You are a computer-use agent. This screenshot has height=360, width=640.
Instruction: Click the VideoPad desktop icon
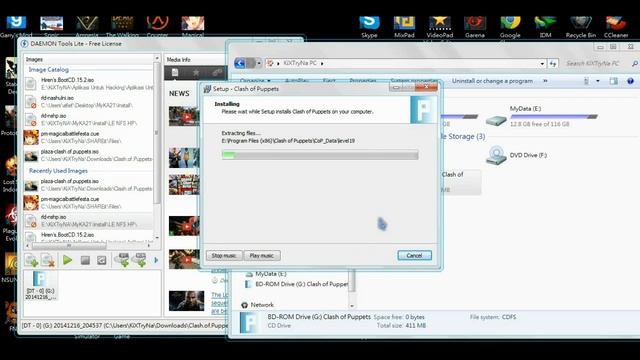tap(440, 27)
